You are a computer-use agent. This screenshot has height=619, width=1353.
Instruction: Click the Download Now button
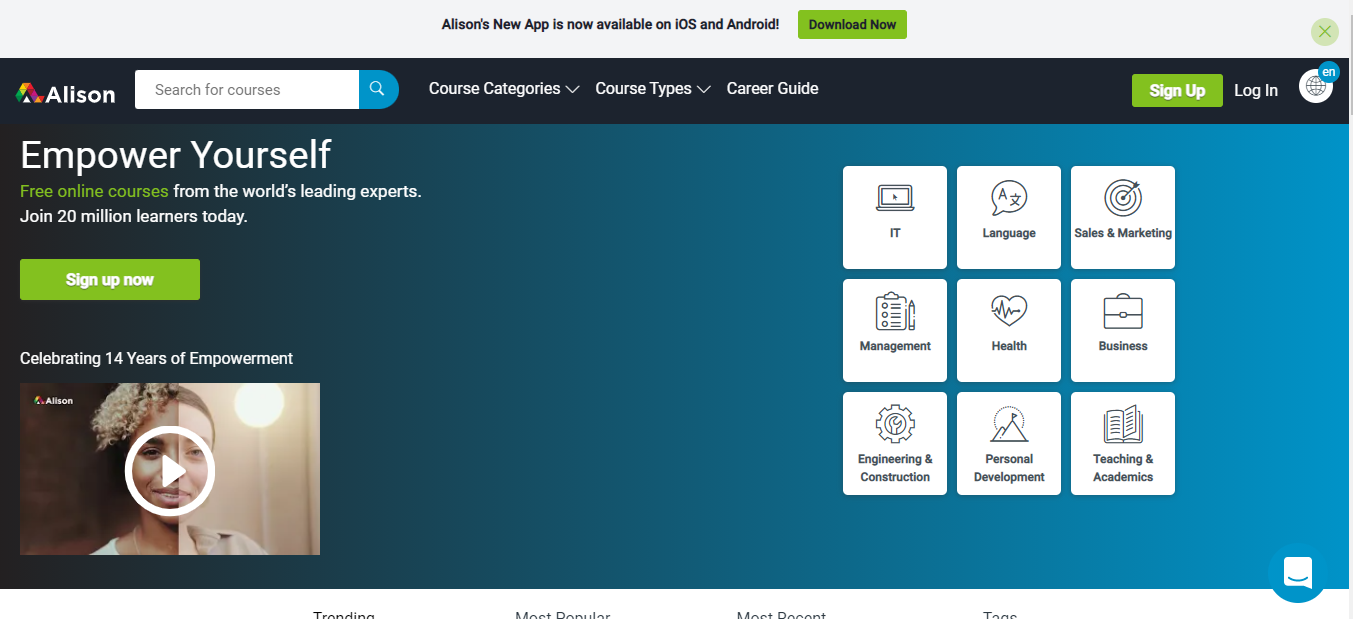tap(852, 25)
